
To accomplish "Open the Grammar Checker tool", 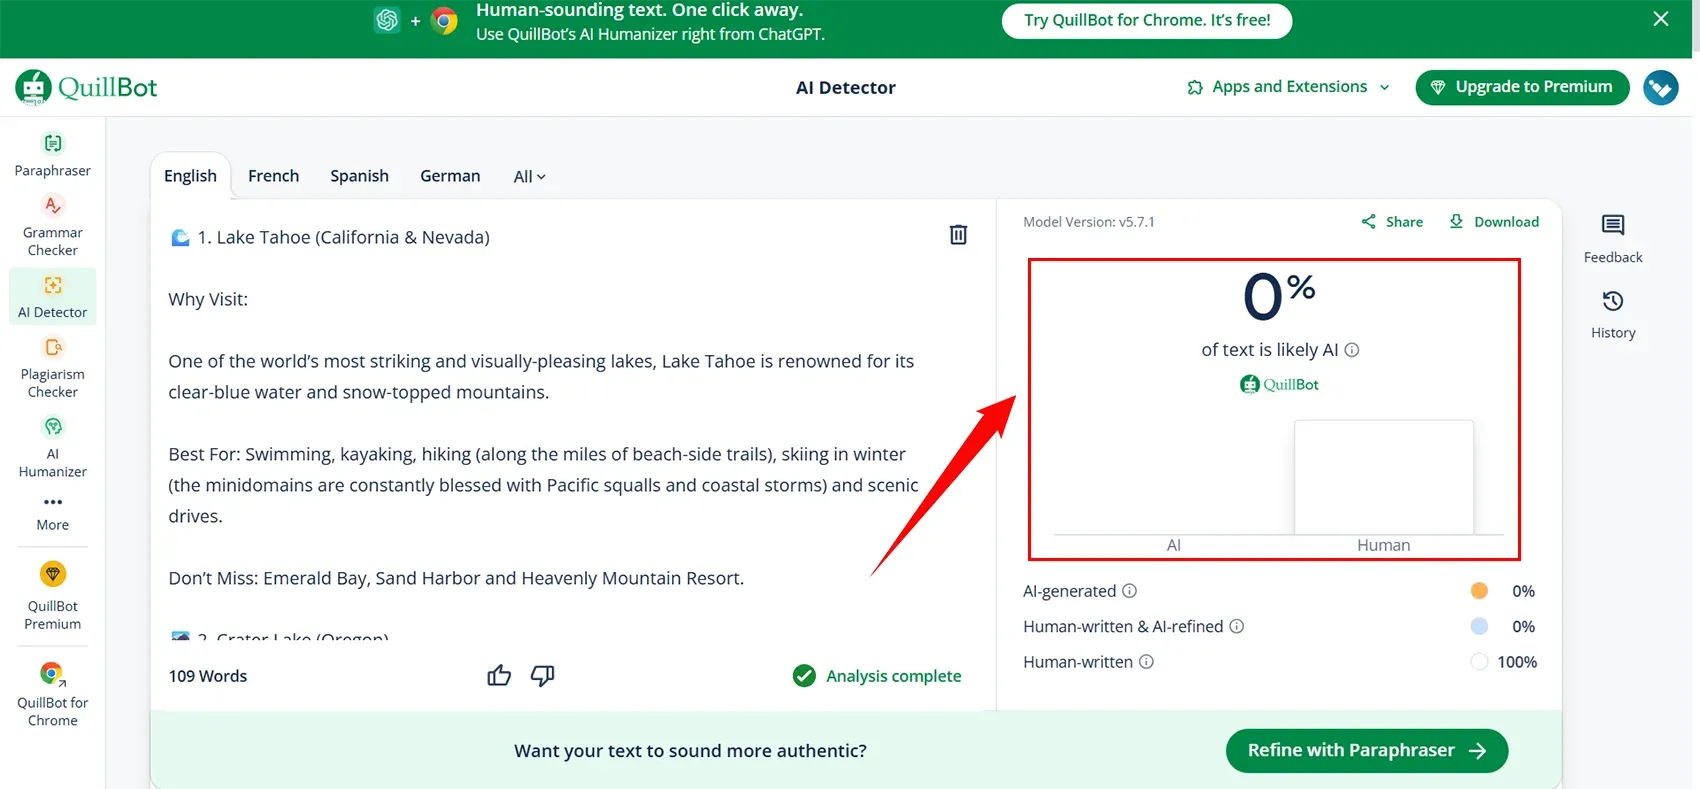I will 52,226.
